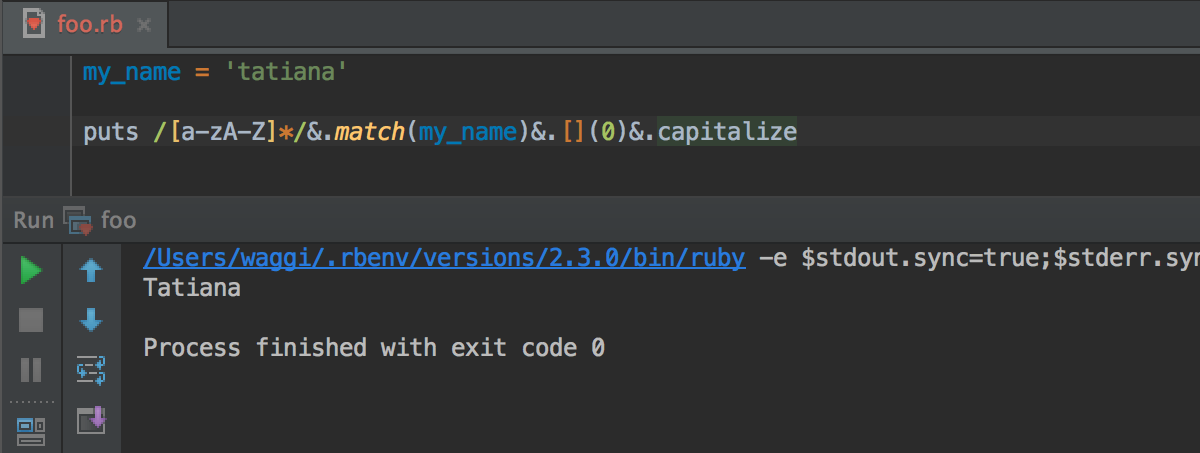Click the 'tatiana' string literal

tap(286, 73)
